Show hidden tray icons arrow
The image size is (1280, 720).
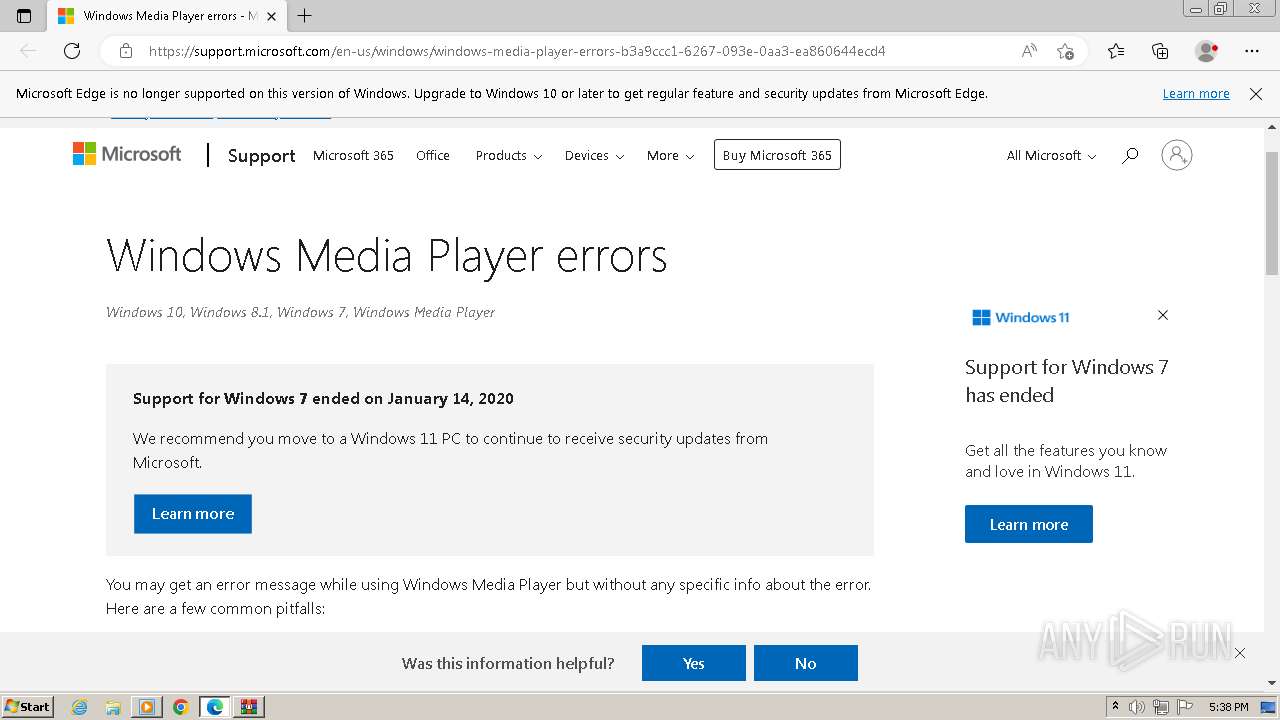tap(1115, 707)
